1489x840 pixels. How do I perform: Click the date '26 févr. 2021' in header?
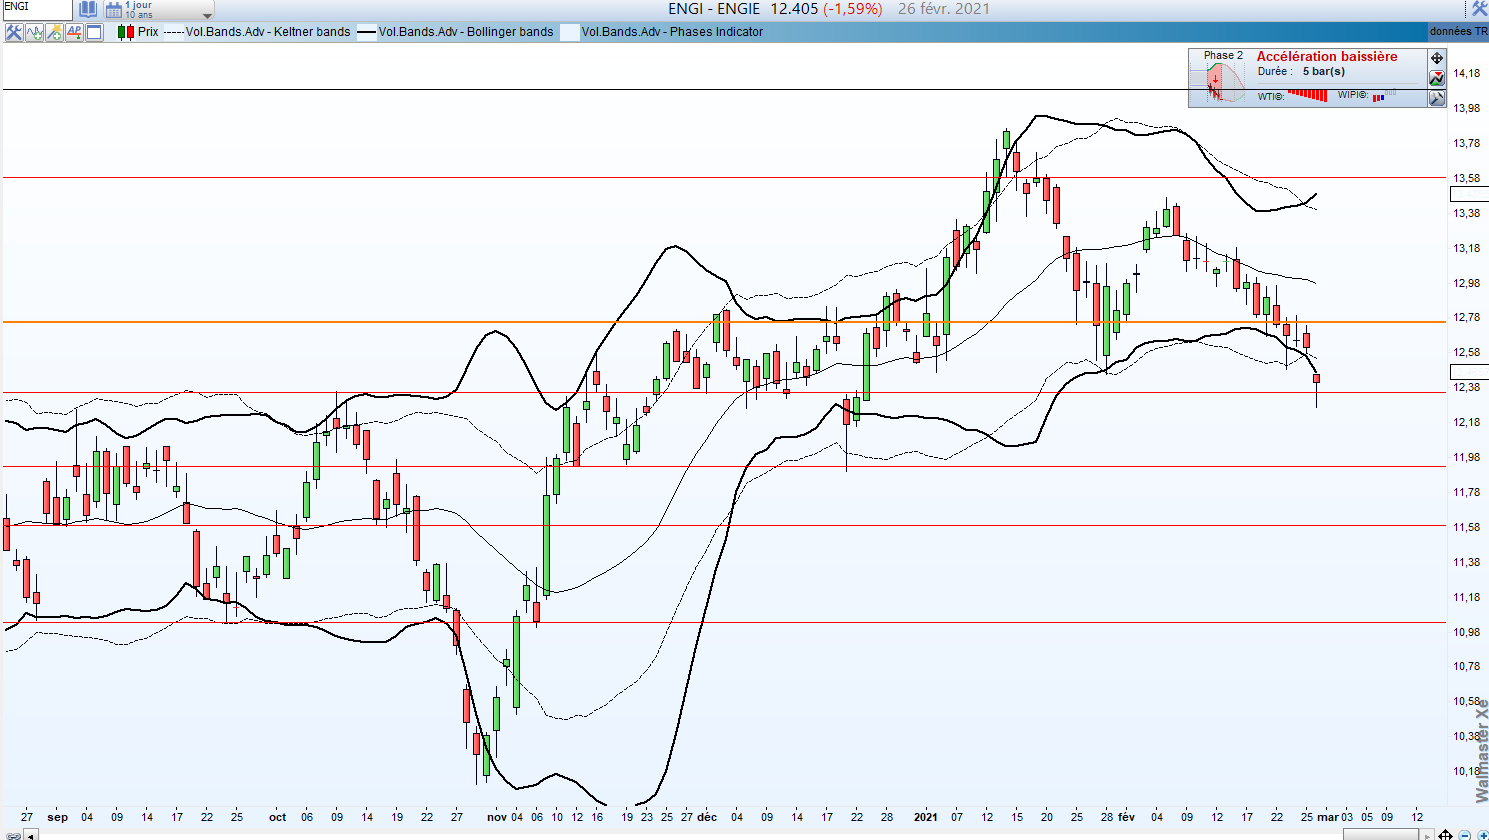(944, 9)
